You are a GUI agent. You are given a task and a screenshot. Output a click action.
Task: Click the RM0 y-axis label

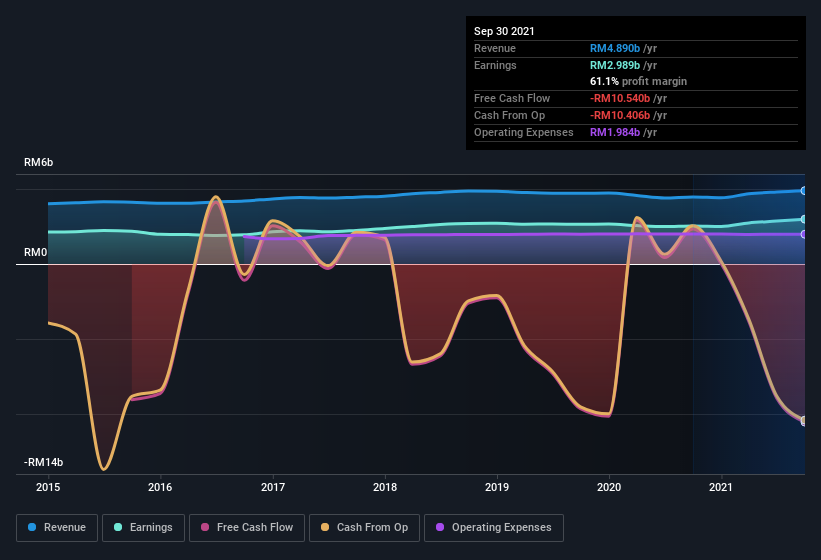coord(36,253)
